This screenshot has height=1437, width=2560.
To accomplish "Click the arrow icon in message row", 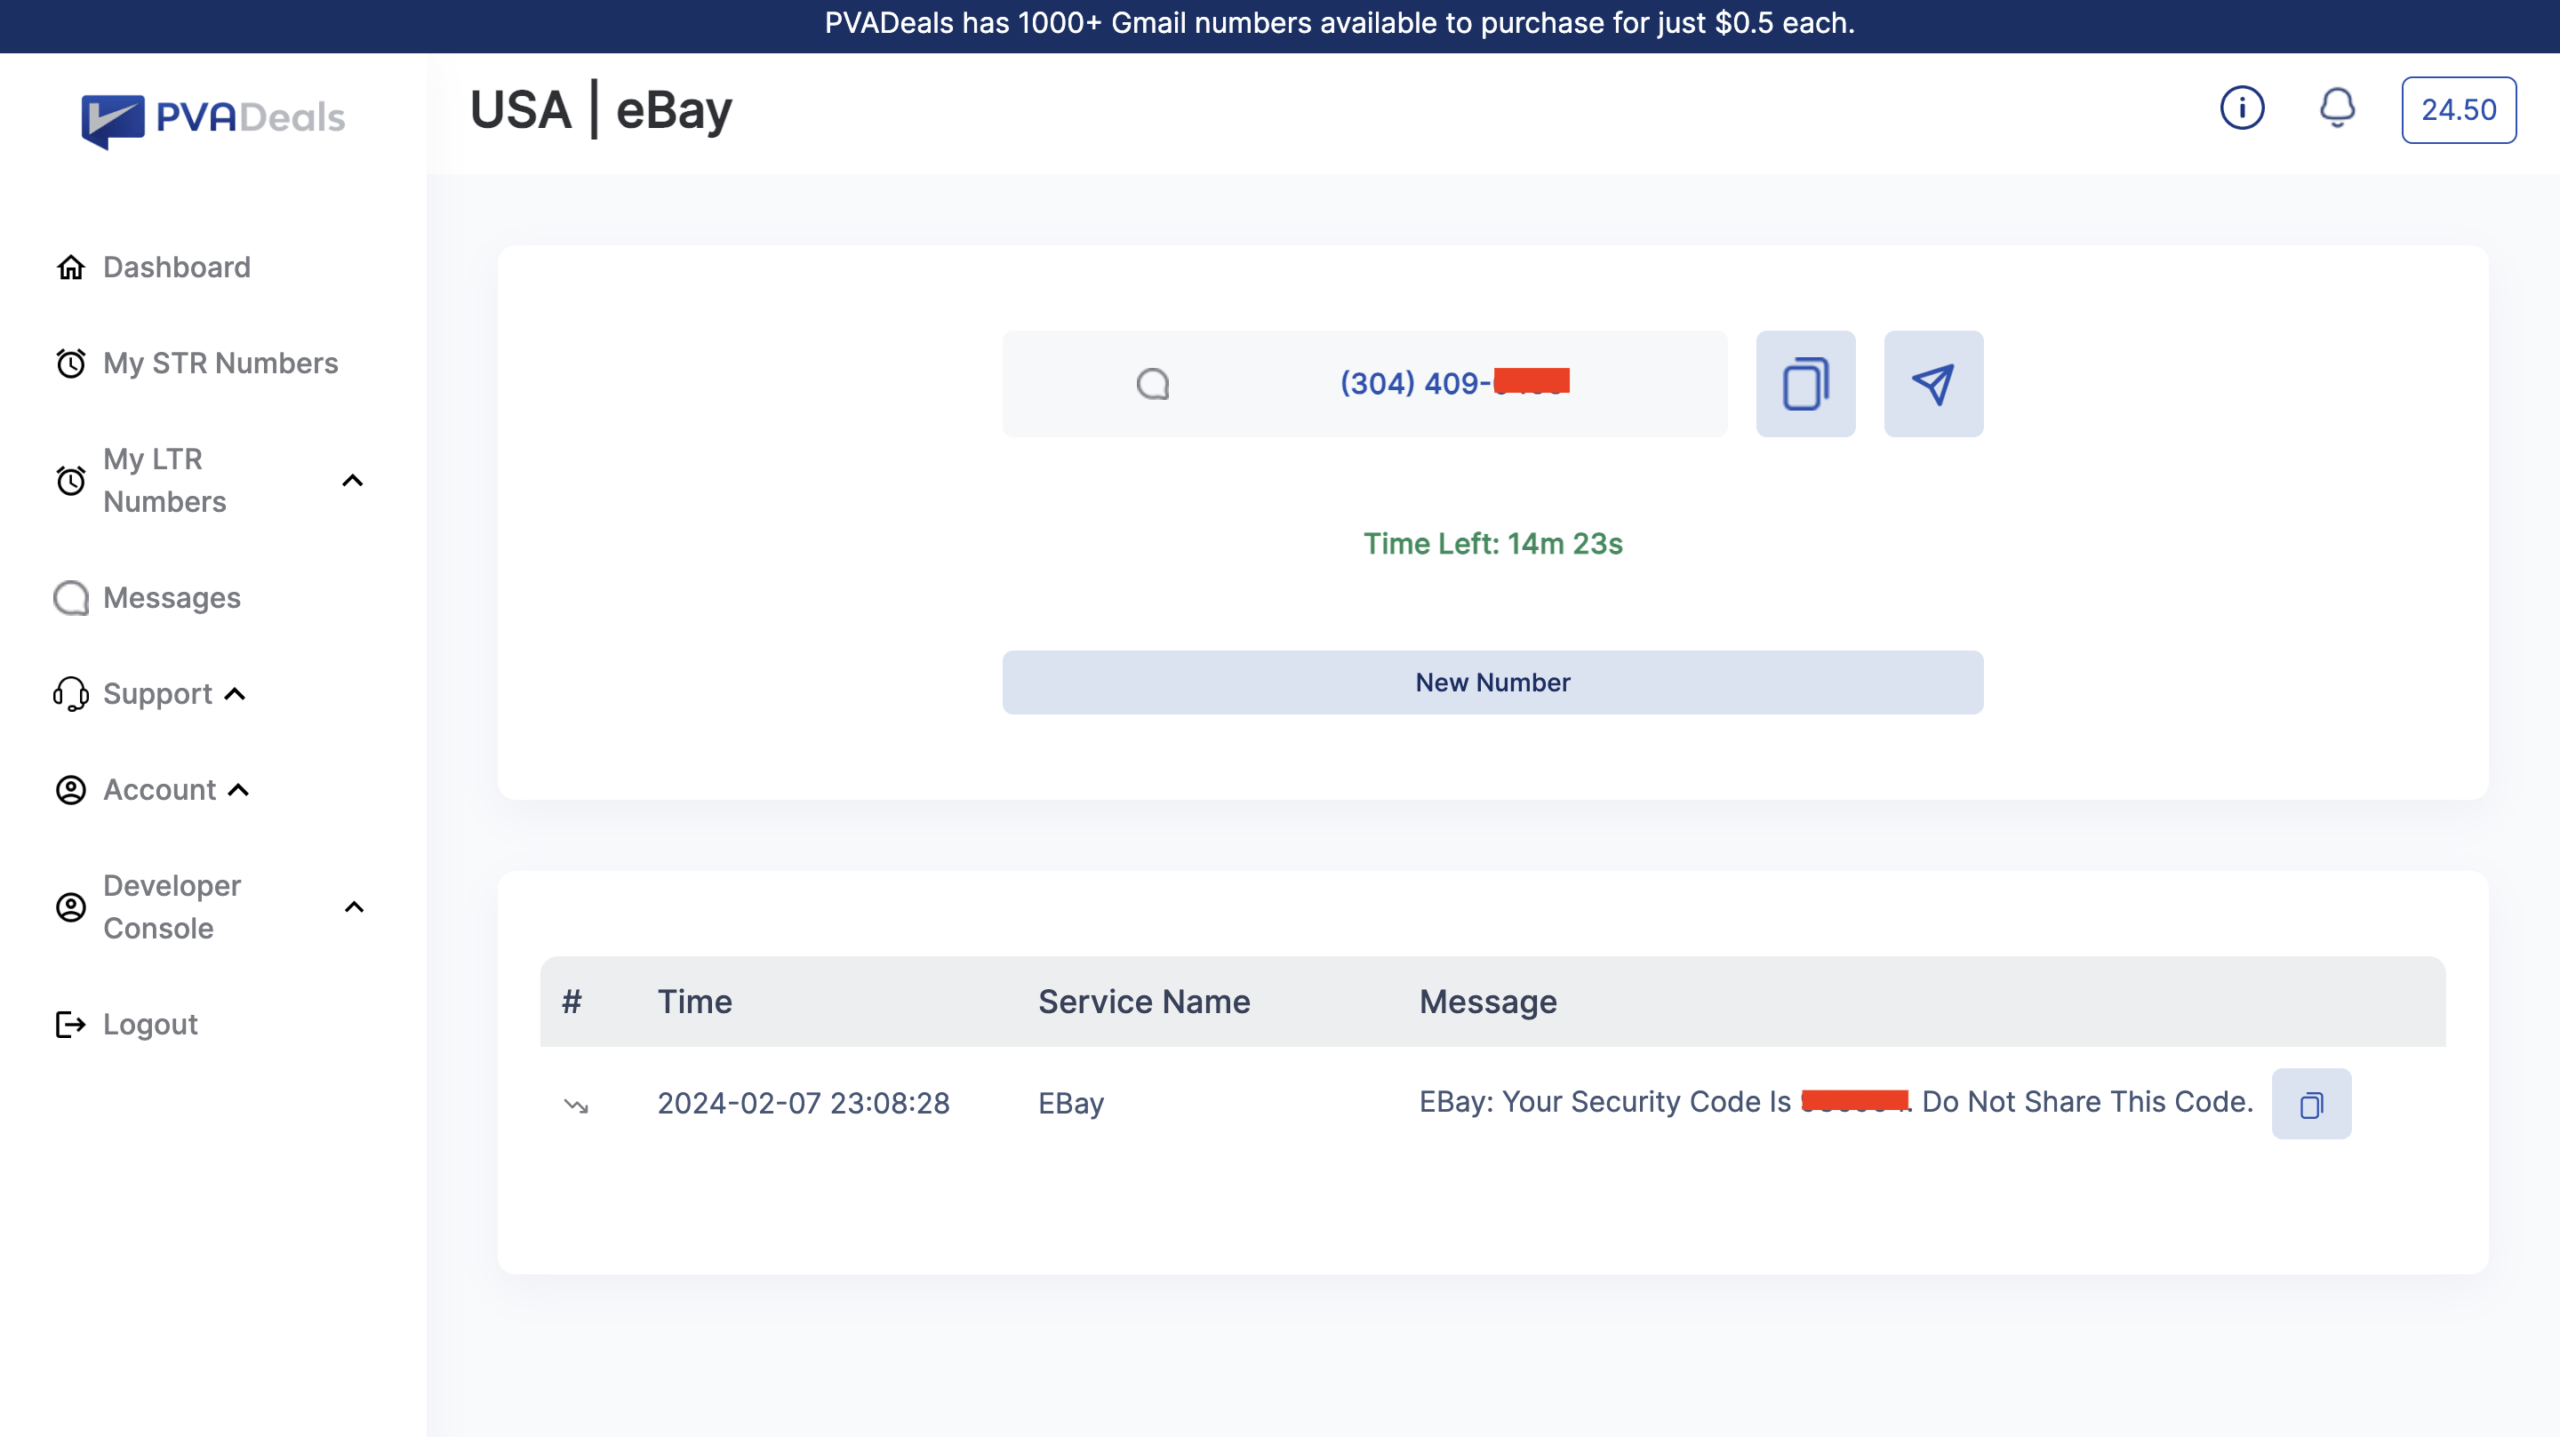I will [x=576, y=1105].
